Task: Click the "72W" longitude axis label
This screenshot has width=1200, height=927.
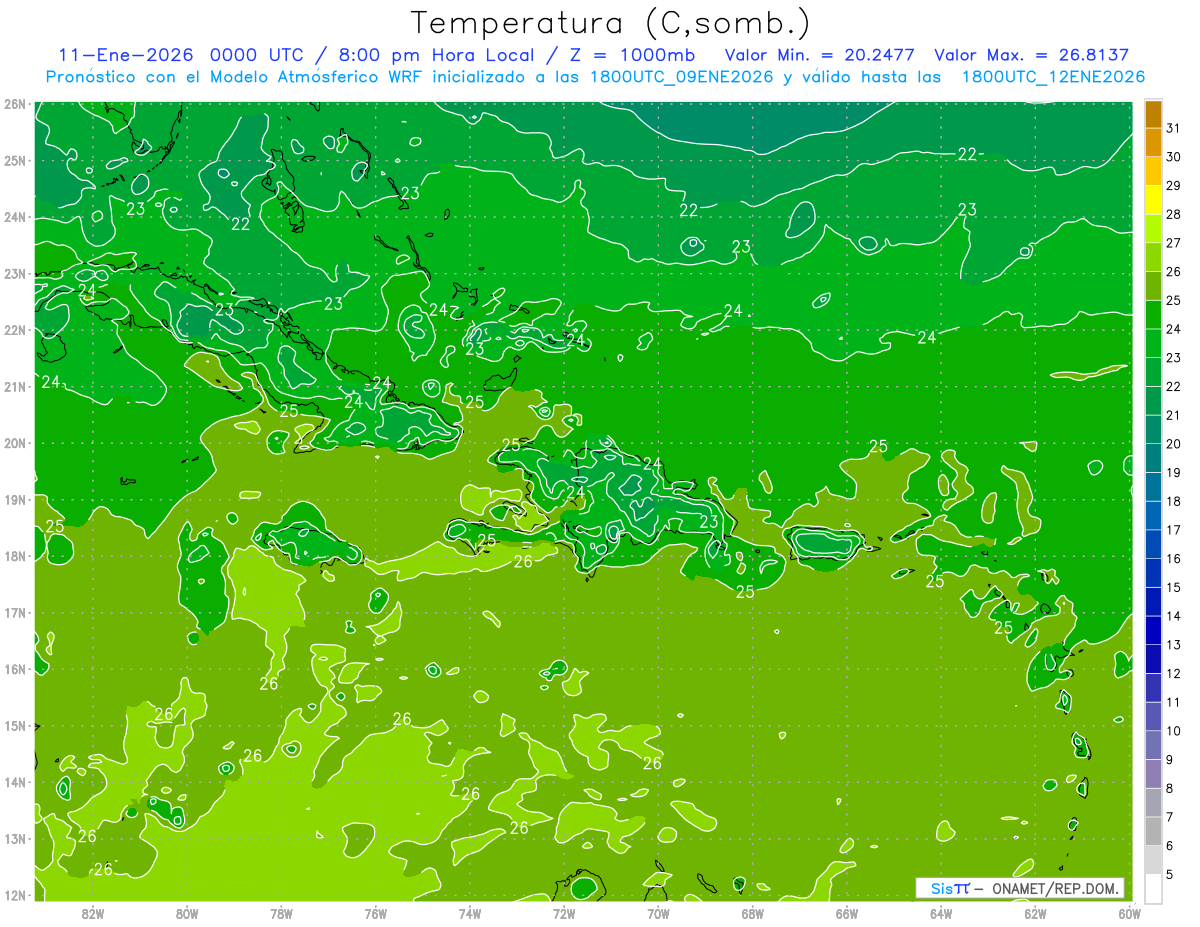Action: pyautogui.click(x=564, y=913)
